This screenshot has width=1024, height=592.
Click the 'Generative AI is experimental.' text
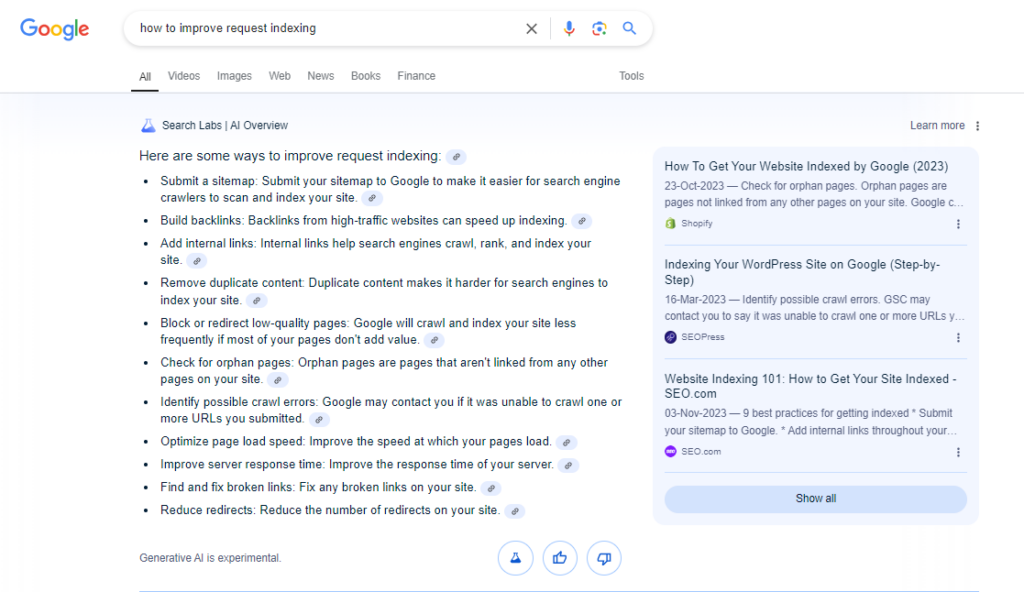210,558
